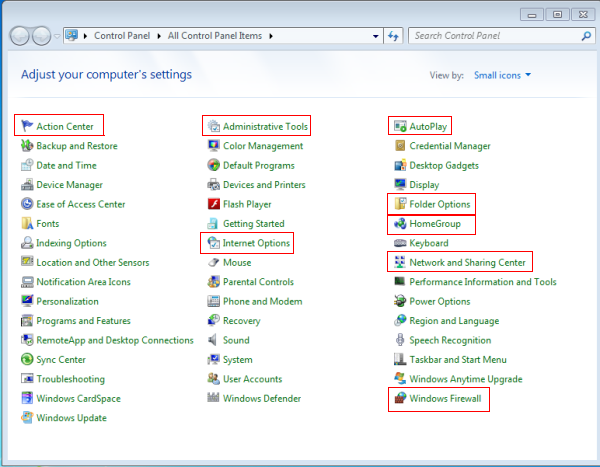Open the AutoPlay icon
The width and height of the screenshot is (600, 467).
(400, 126)
